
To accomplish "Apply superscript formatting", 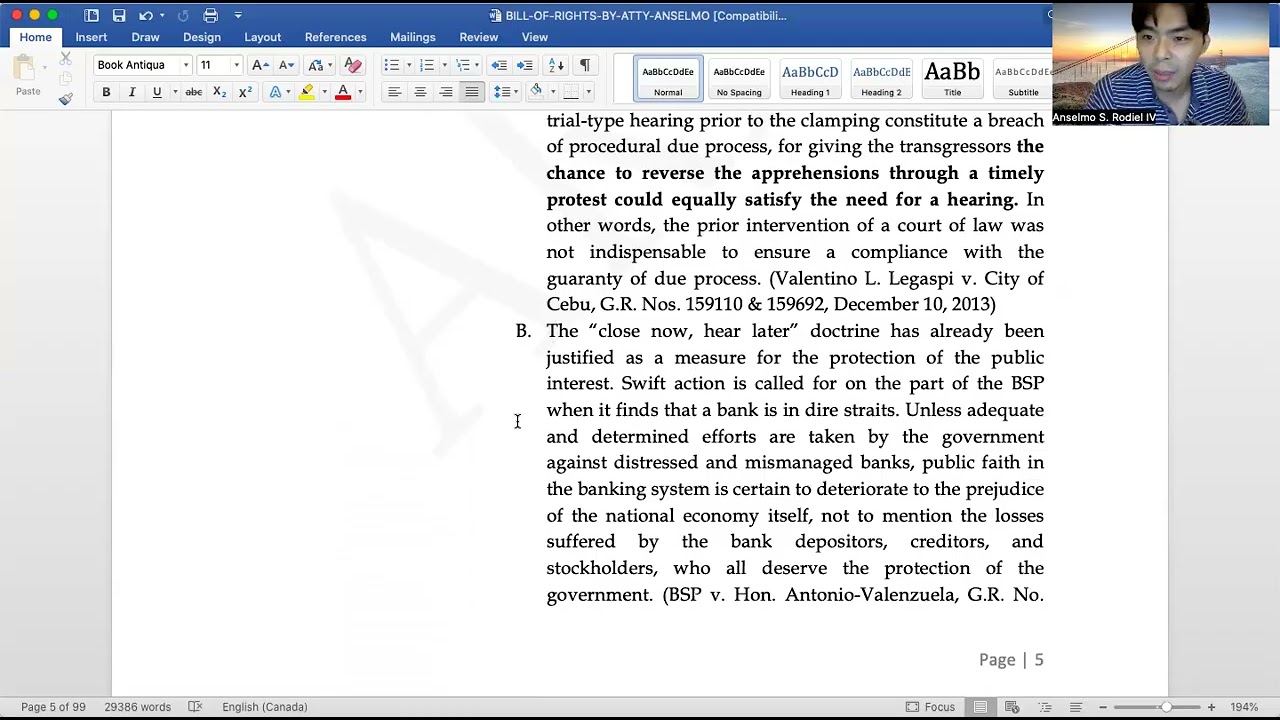I will click(245, 92).
